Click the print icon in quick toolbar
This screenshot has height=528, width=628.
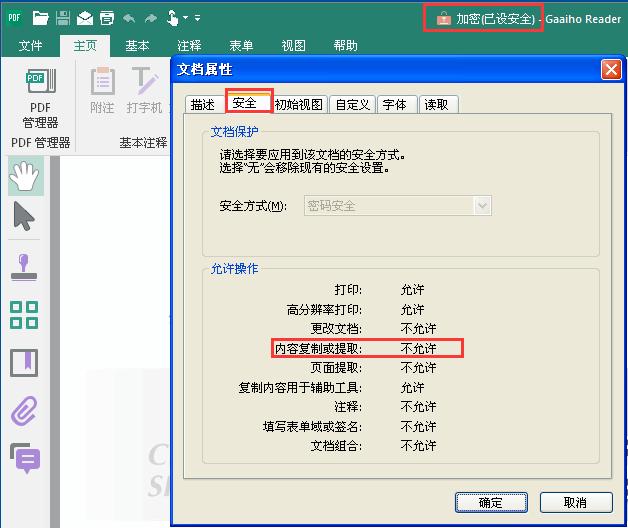click(x=107, y=18)
